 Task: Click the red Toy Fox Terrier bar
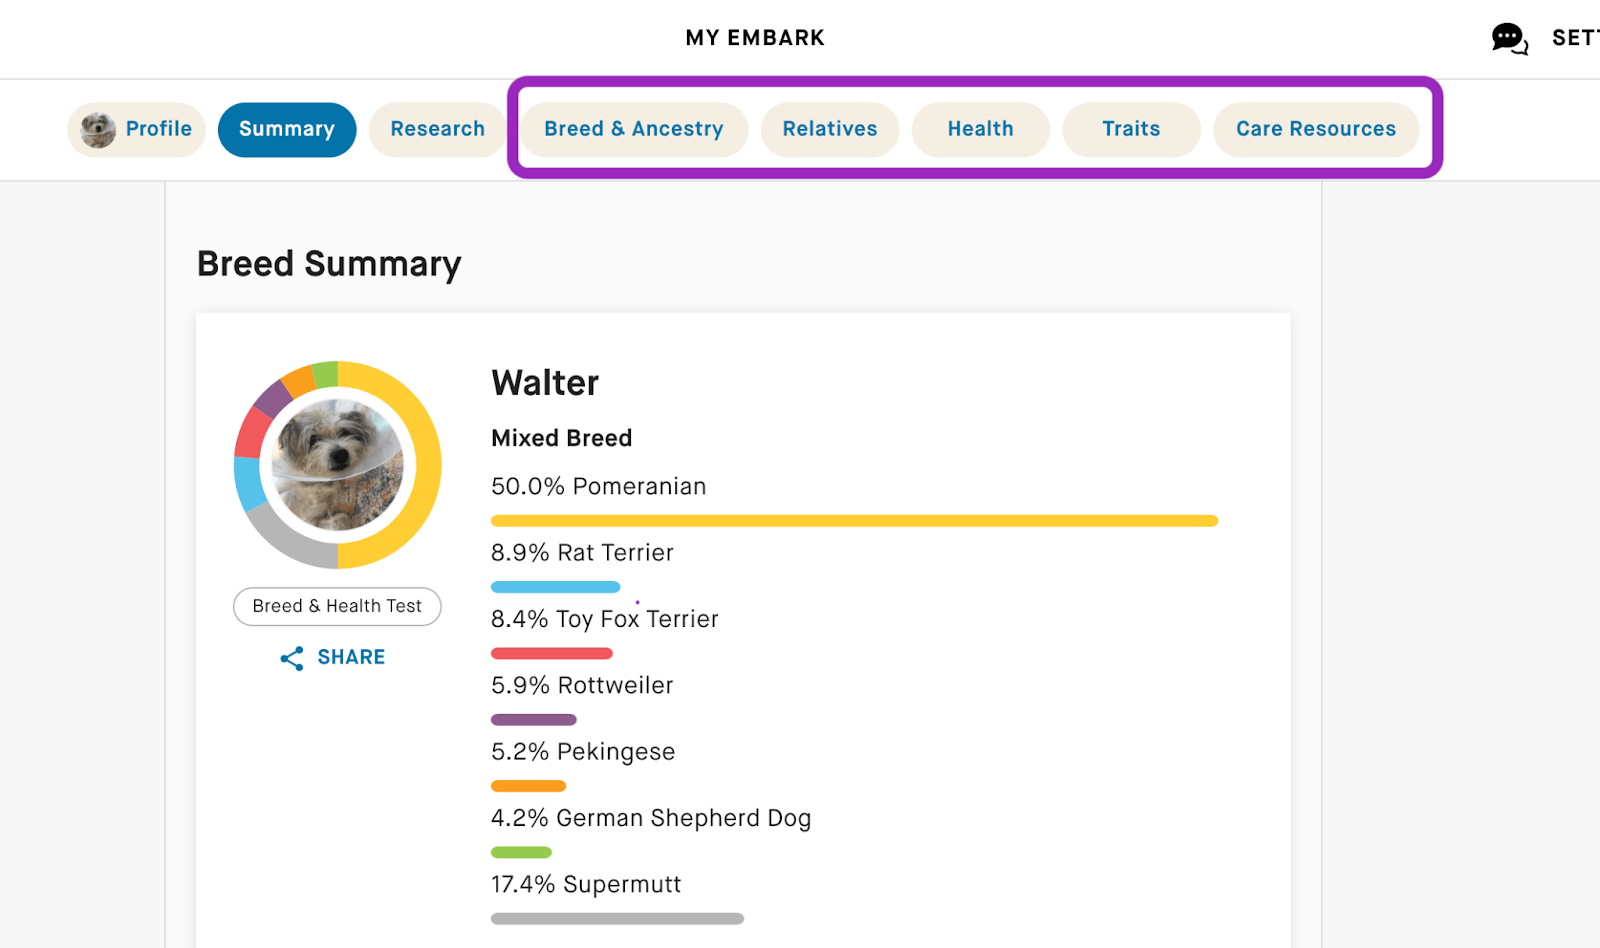[551, 654]
